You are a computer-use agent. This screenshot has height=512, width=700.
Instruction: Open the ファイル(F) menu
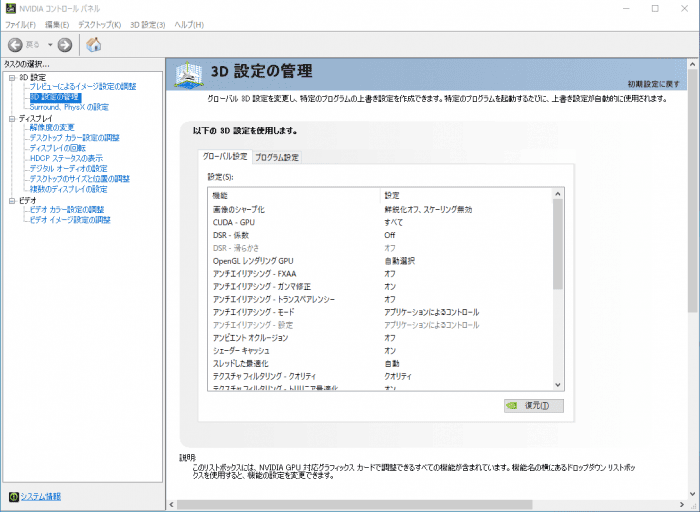[20, 25]
